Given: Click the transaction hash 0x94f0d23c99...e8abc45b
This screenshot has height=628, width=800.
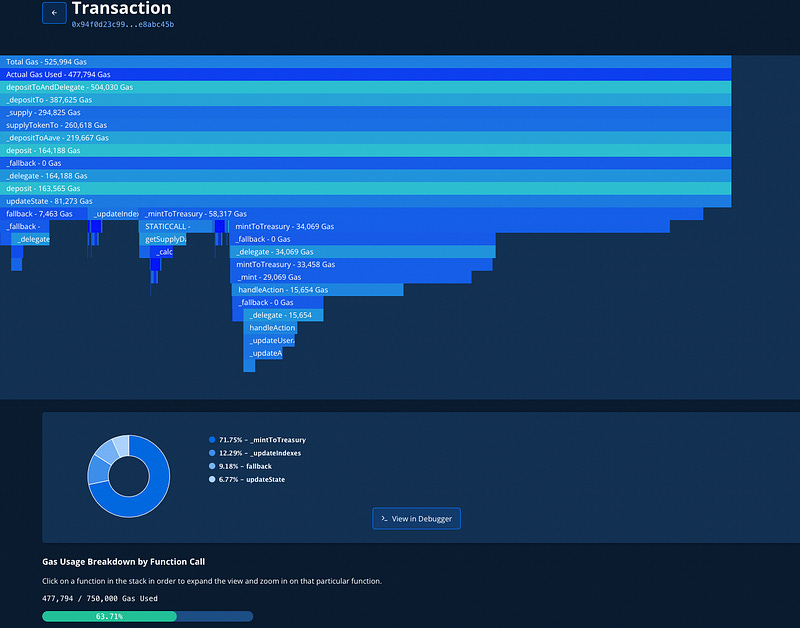Looking at the screenshot, I should (122, 24).
